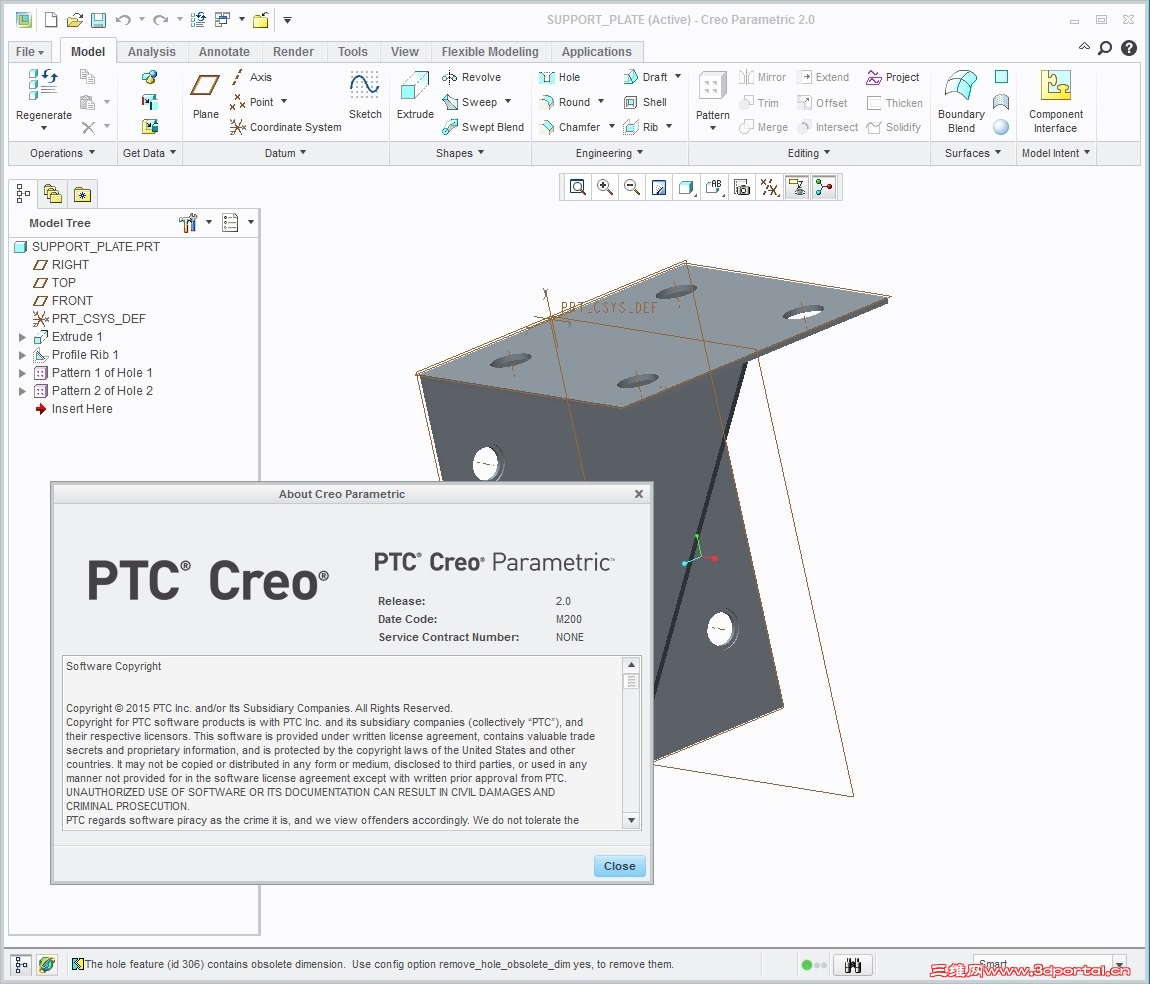Open the Editing group dropdown

809,153
